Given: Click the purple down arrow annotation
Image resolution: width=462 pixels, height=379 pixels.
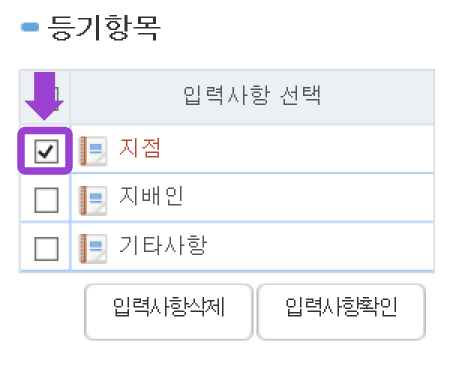Looking at the screenshot, I should pos(44,96).
